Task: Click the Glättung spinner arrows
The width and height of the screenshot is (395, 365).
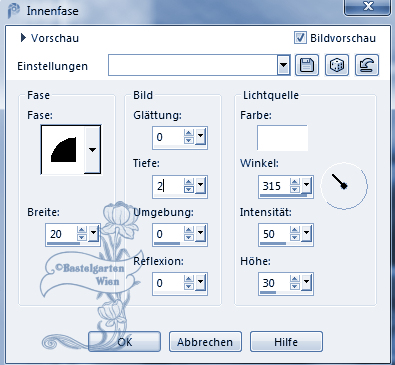Action: click(189, 137)
